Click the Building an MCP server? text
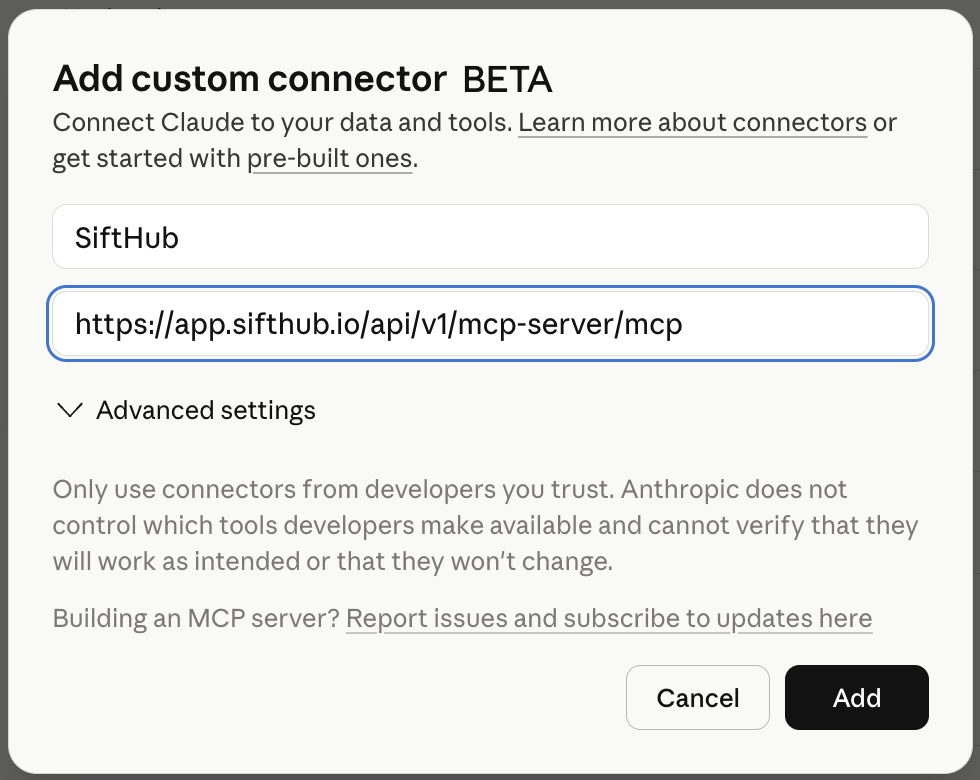The height and width of the screenshot is (780, 980). pos(196,619)
